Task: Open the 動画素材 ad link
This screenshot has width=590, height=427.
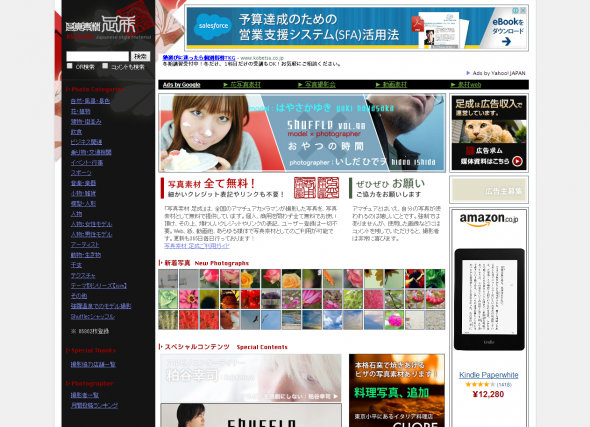Action: point(391,85)
